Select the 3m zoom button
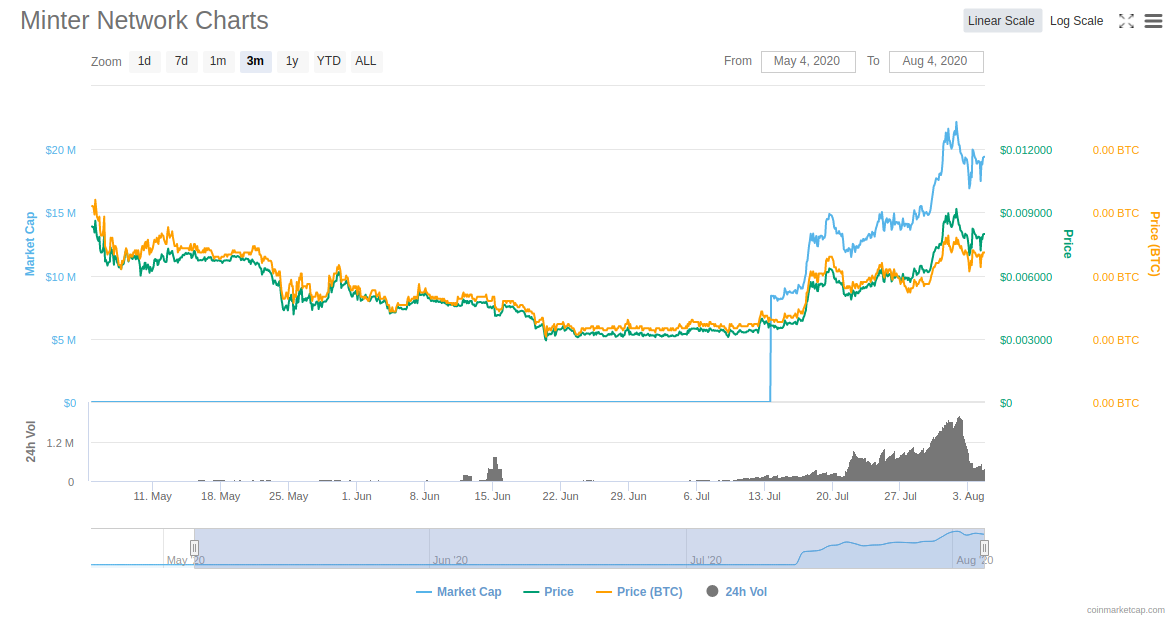Image resolution: width=1175 pixels, height=618 pixels. tap(255, 61)
